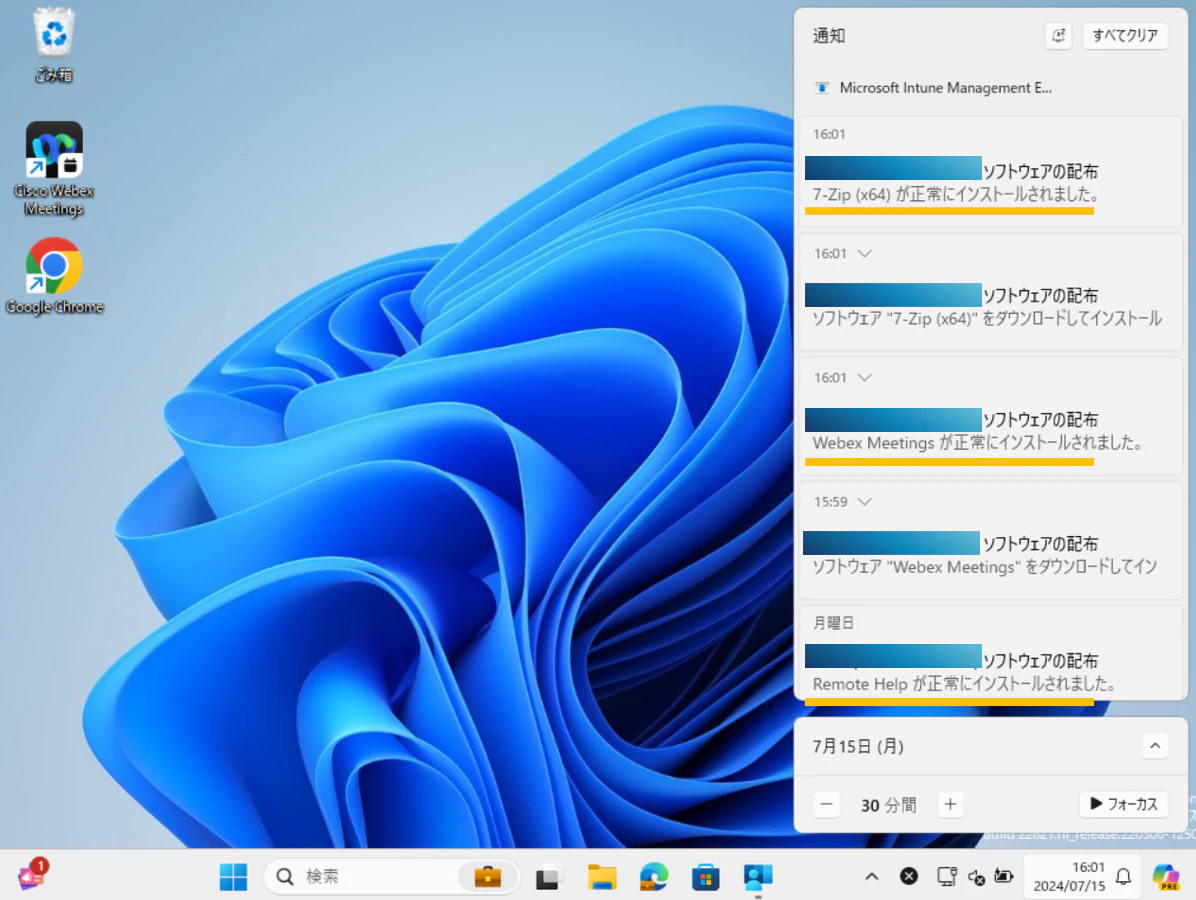Open the Webex Meetings installed successfully notification
Image resolution: width=1196 pixels, height=900 pixels.
[x=990, y=417]
